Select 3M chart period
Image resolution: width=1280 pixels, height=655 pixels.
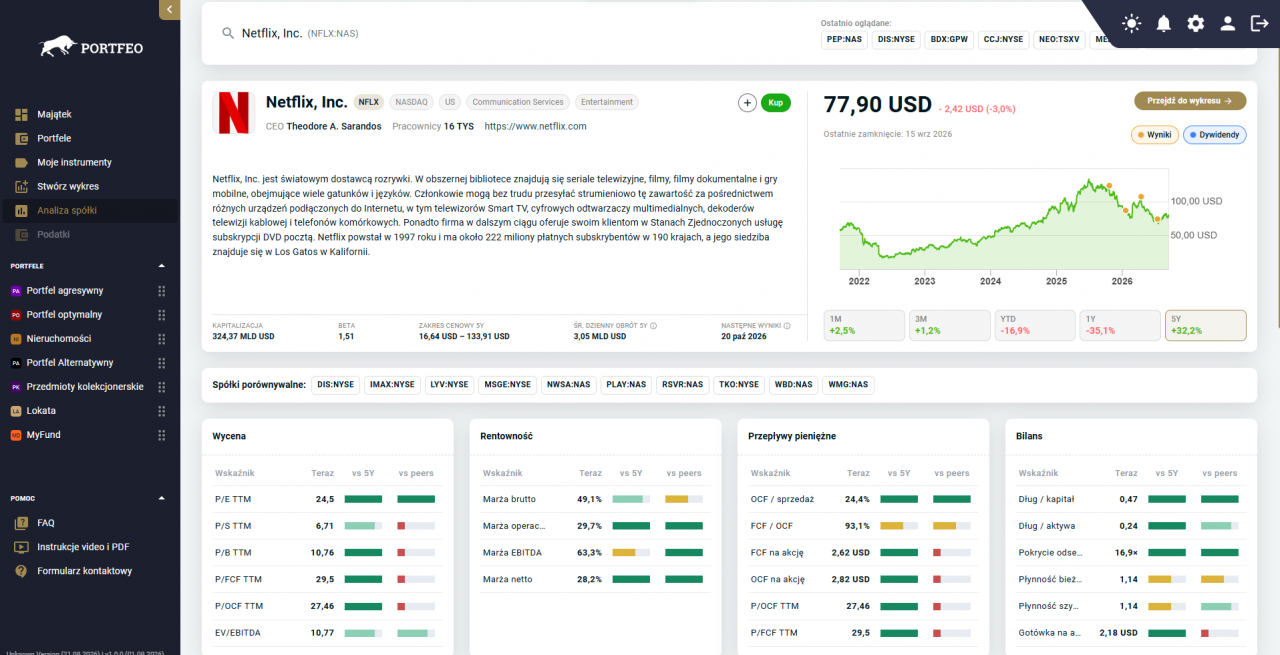(949, 325)
